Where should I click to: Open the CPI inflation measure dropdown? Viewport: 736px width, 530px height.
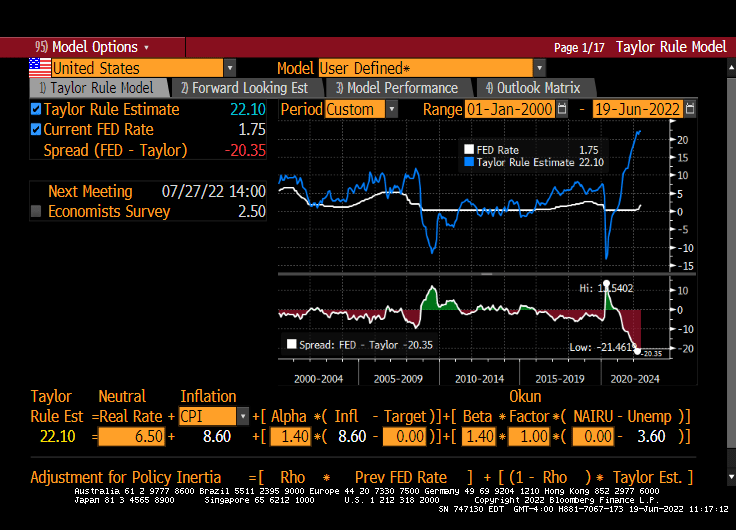point(242,416)
